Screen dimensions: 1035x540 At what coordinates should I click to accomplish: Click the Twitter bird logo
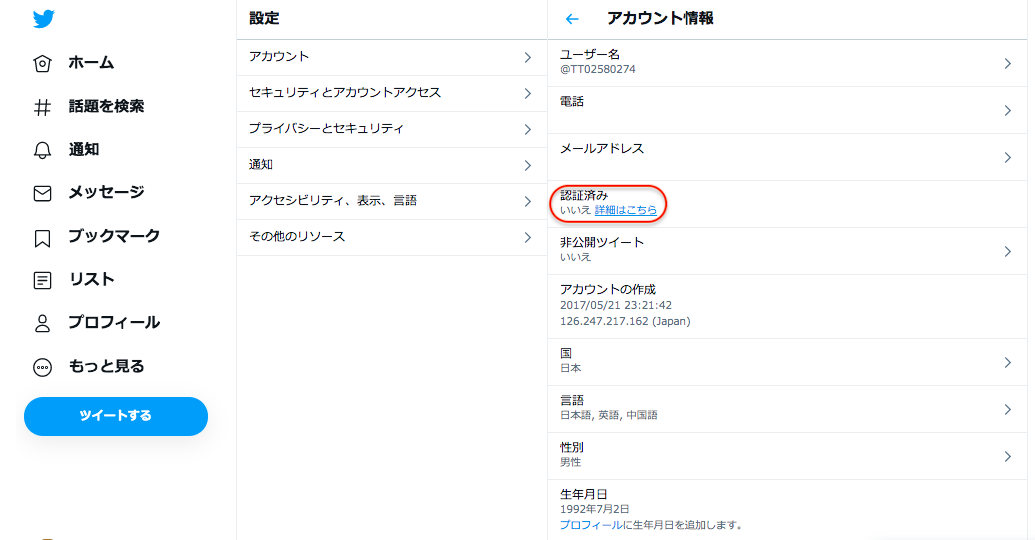(x=44, y=18)
